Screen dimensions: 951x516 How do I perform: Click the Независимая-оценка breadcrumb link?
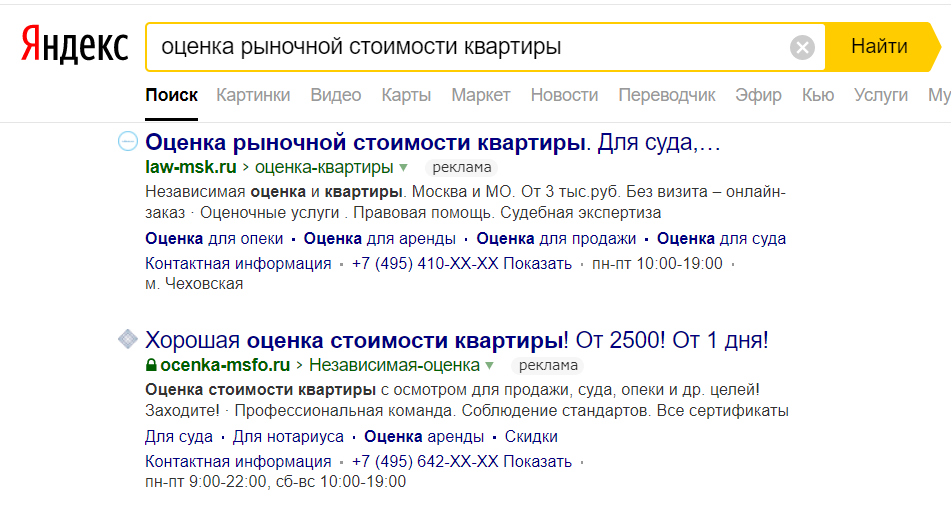[394, 365]
